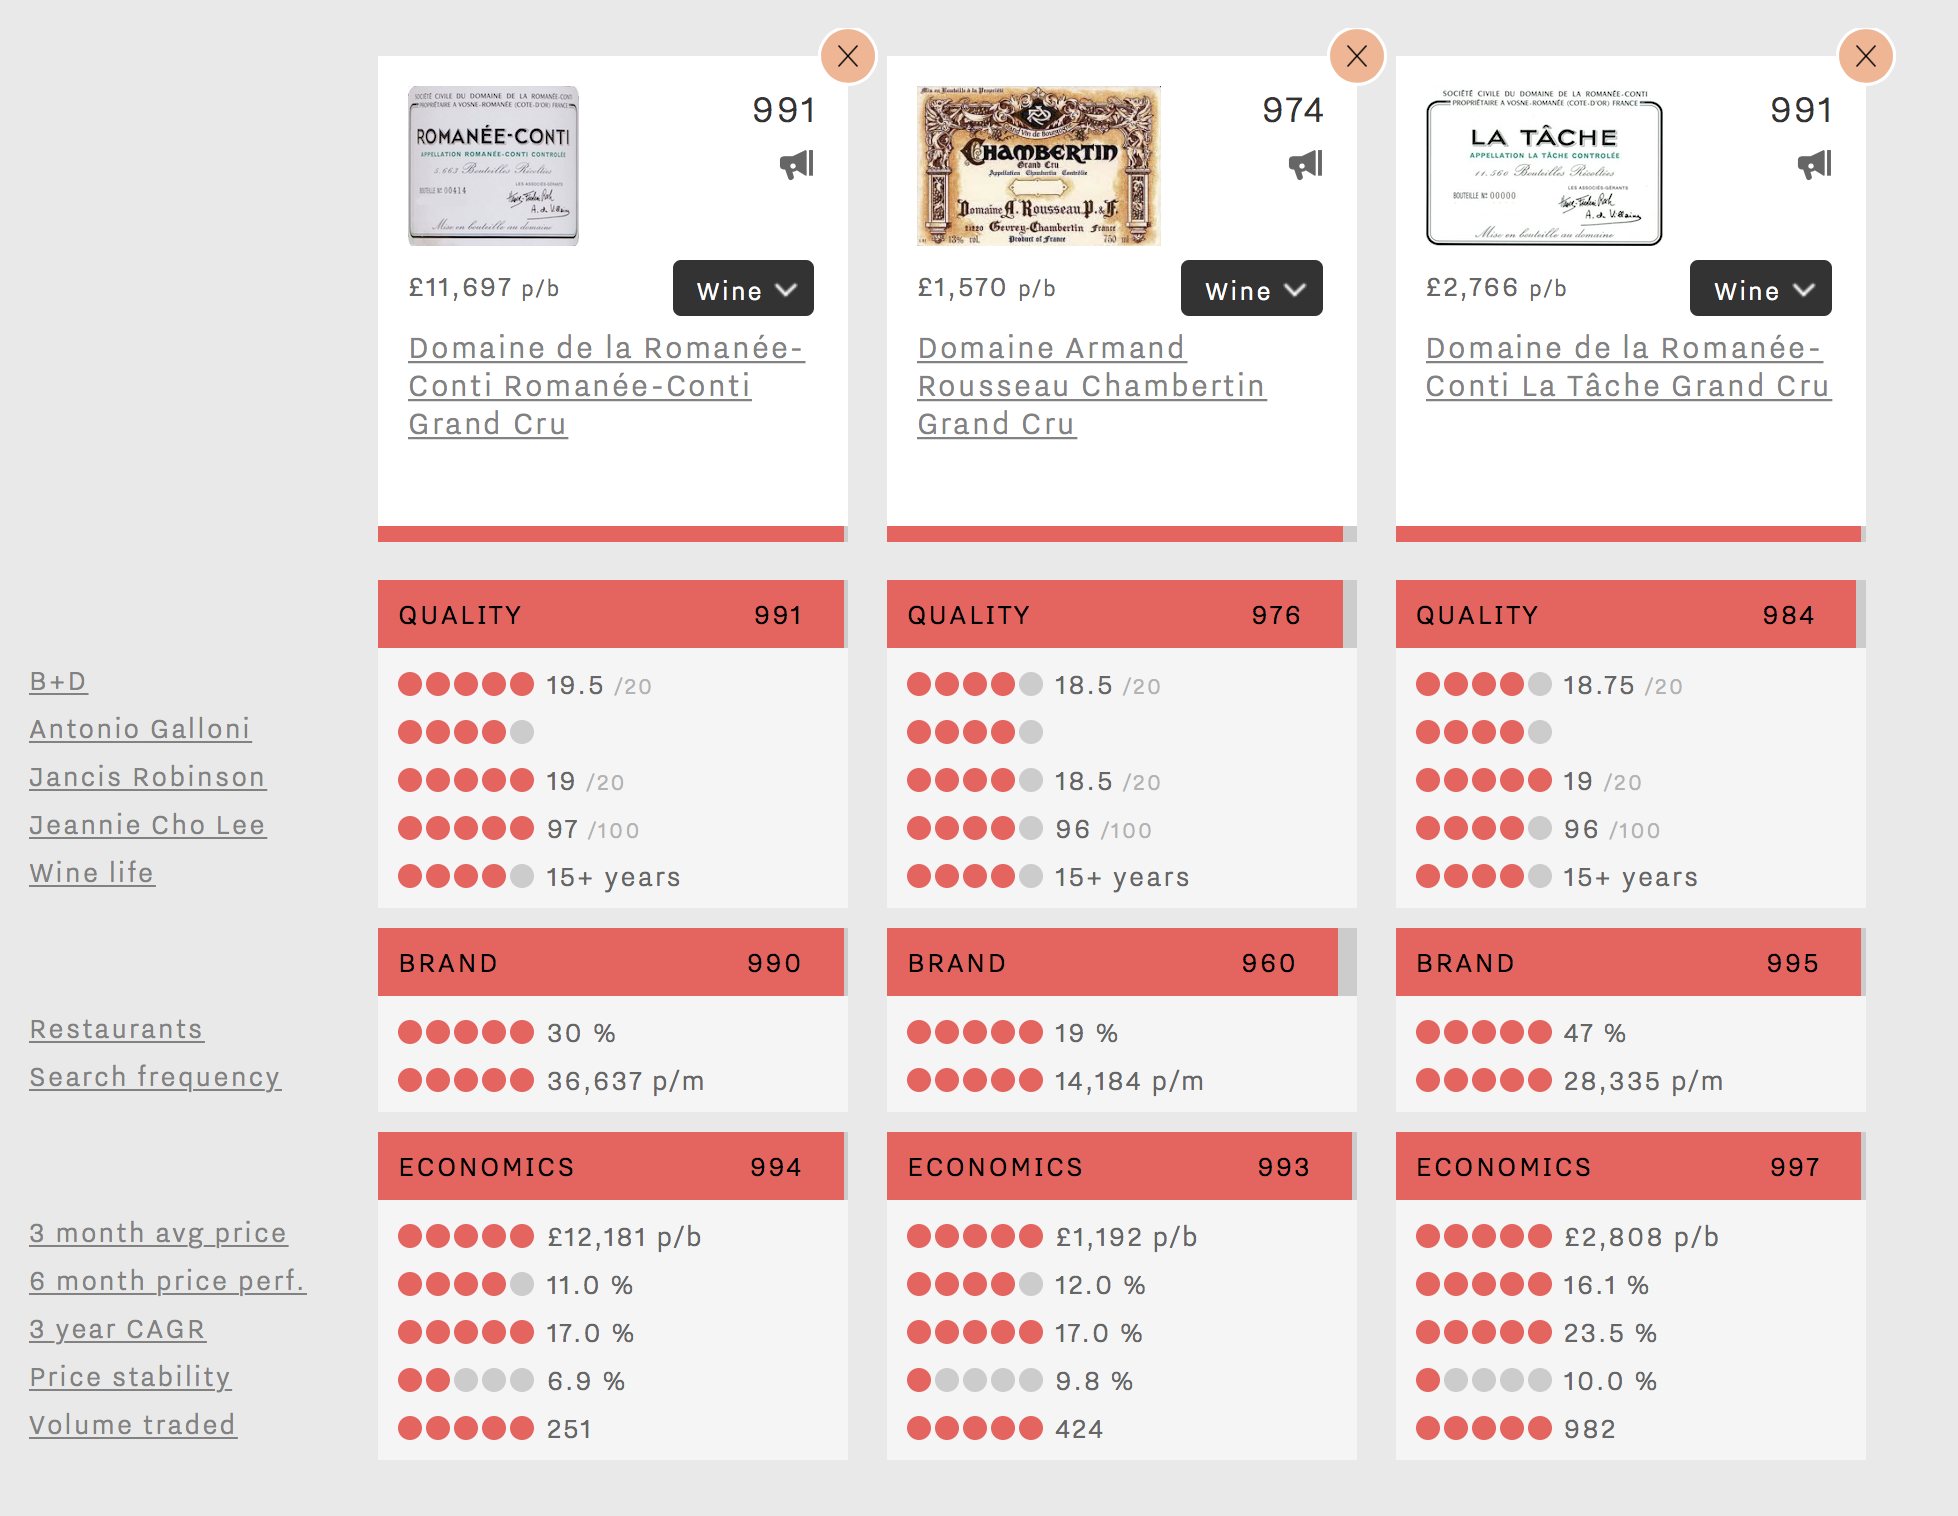Click the 19.5 /20 B+D rating
1958x1516 pixels.
[x=599, y=686]
